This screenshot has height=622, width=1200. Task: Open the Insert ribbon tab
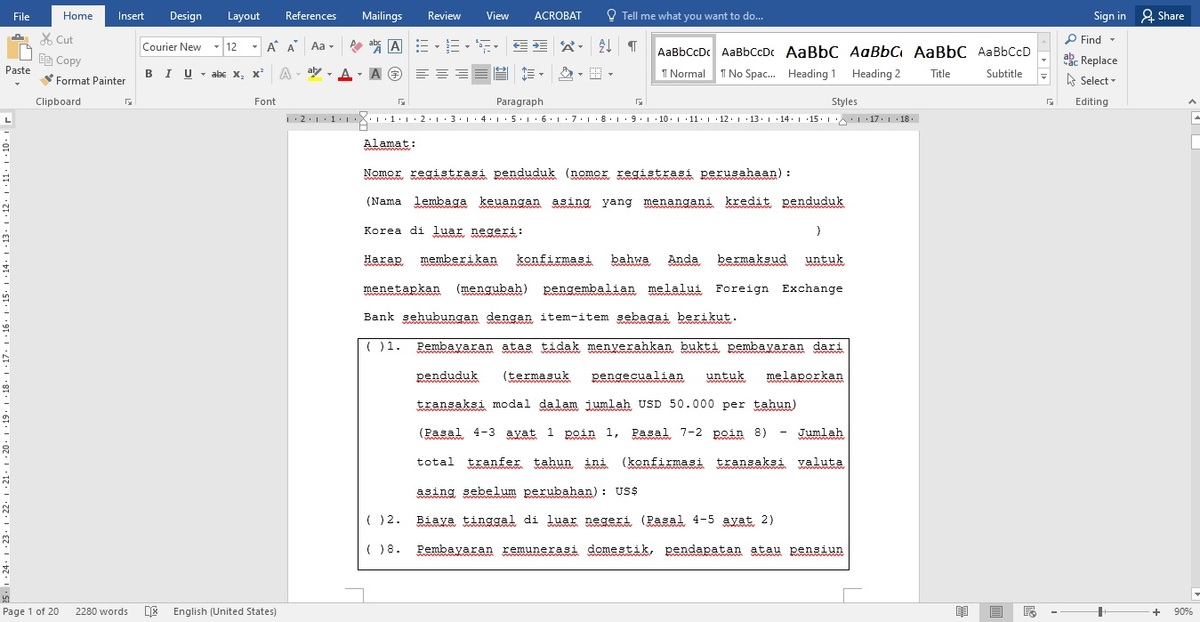pyautogui.click(x=131, y=16)
